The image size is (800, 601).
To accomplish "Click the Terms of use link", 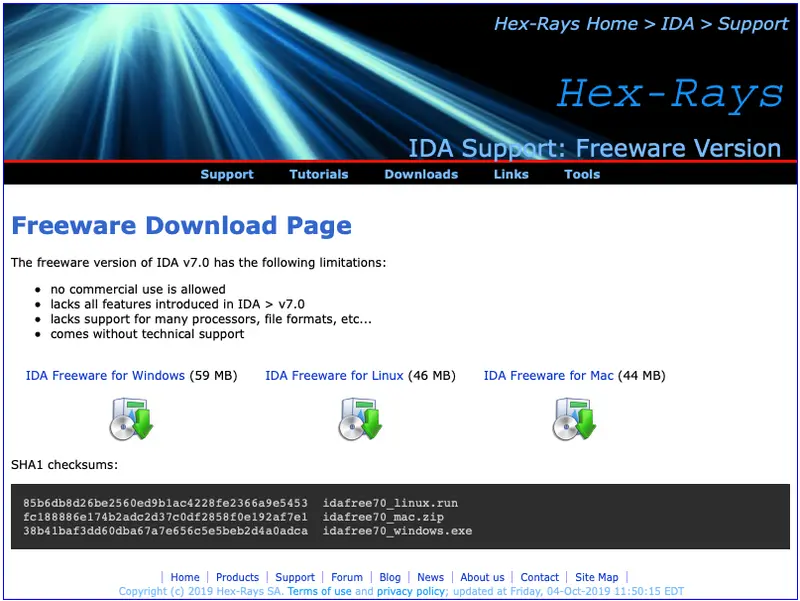I will [319, 591].
